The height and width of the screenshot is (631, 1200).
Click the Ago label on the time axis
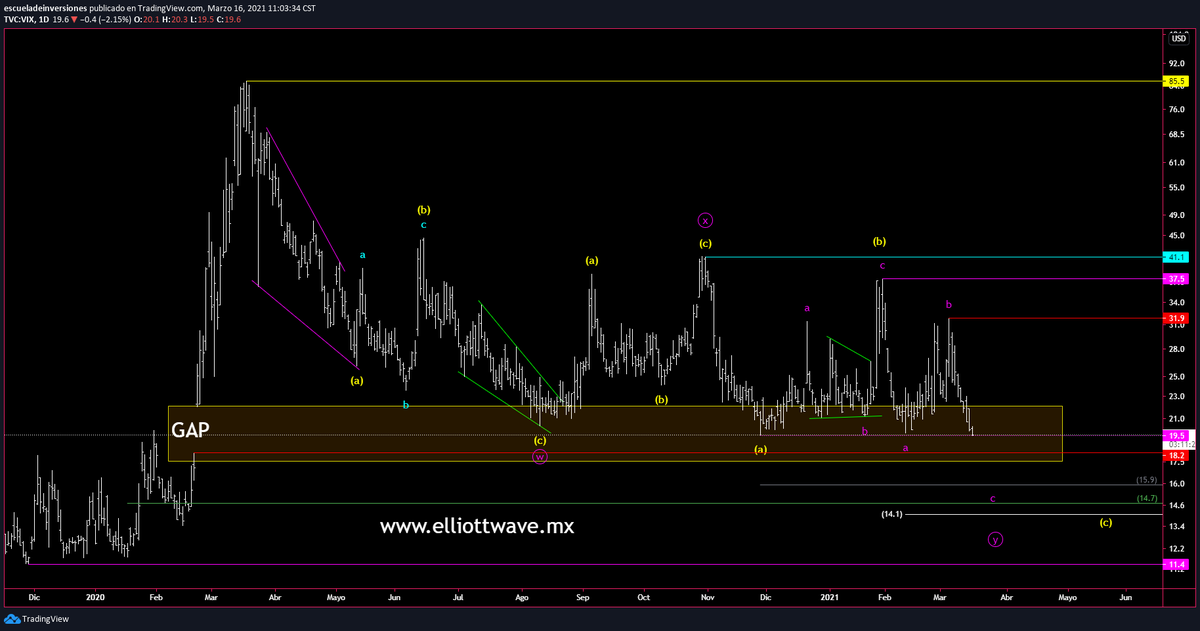[522, 597]
